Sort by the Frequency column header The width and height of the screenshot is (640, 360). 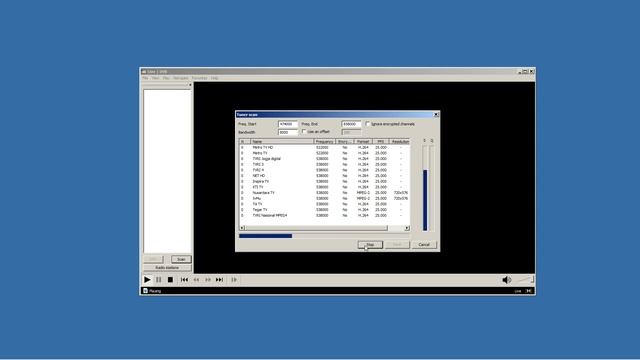point(324,141)
